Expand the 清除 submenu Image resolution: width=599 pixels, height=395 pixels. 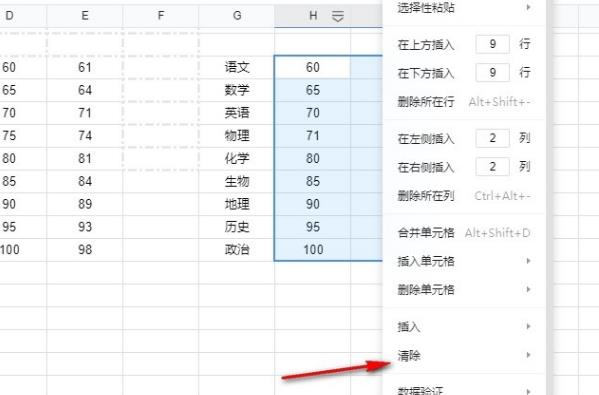tap(464, 355)
